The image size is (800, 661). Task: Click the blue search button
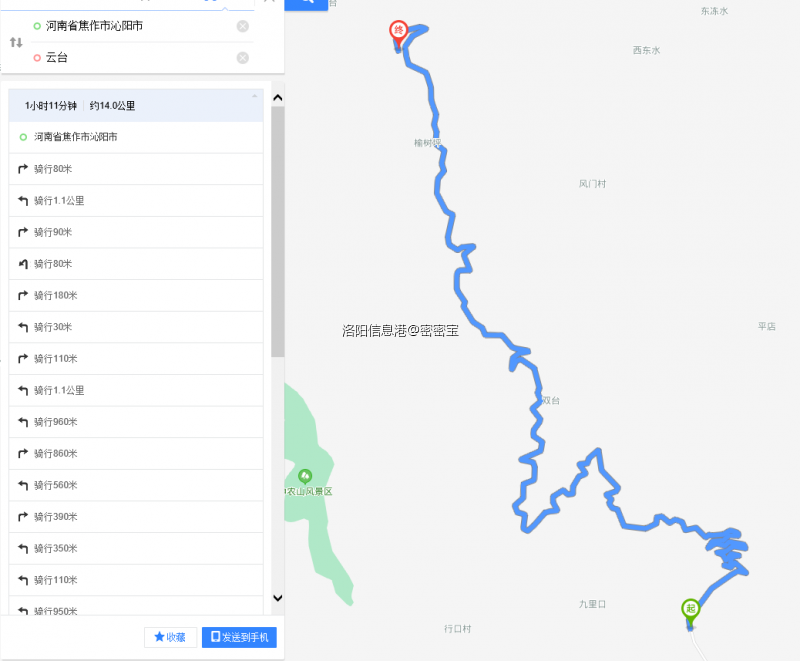click(306, 4)
